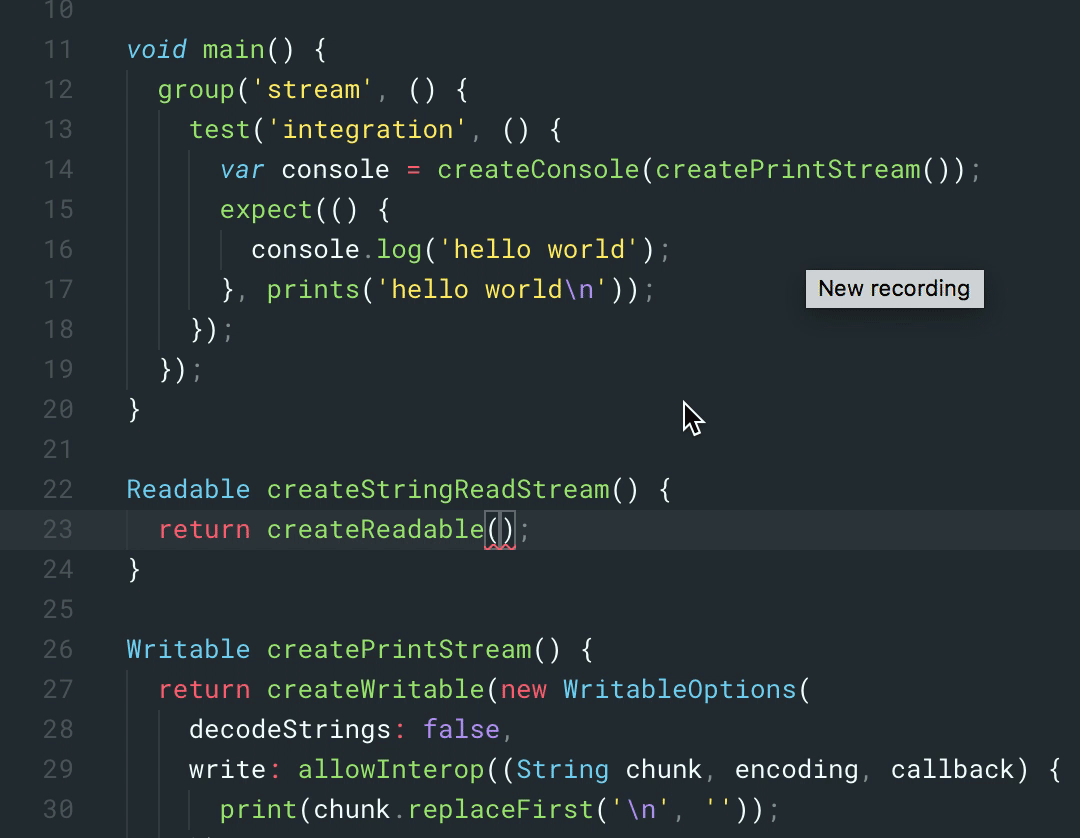Image resolution: width=1080 pixels, height=838 pixels.
Task: Click the "var" keyword on line 14
Action: (242, 169)
